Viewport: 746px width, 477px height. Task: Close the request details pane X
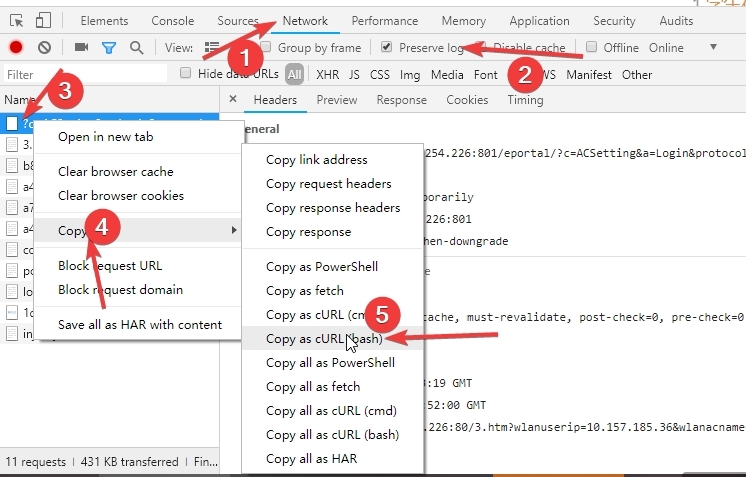pyautogui.click(x=233, y=99)
